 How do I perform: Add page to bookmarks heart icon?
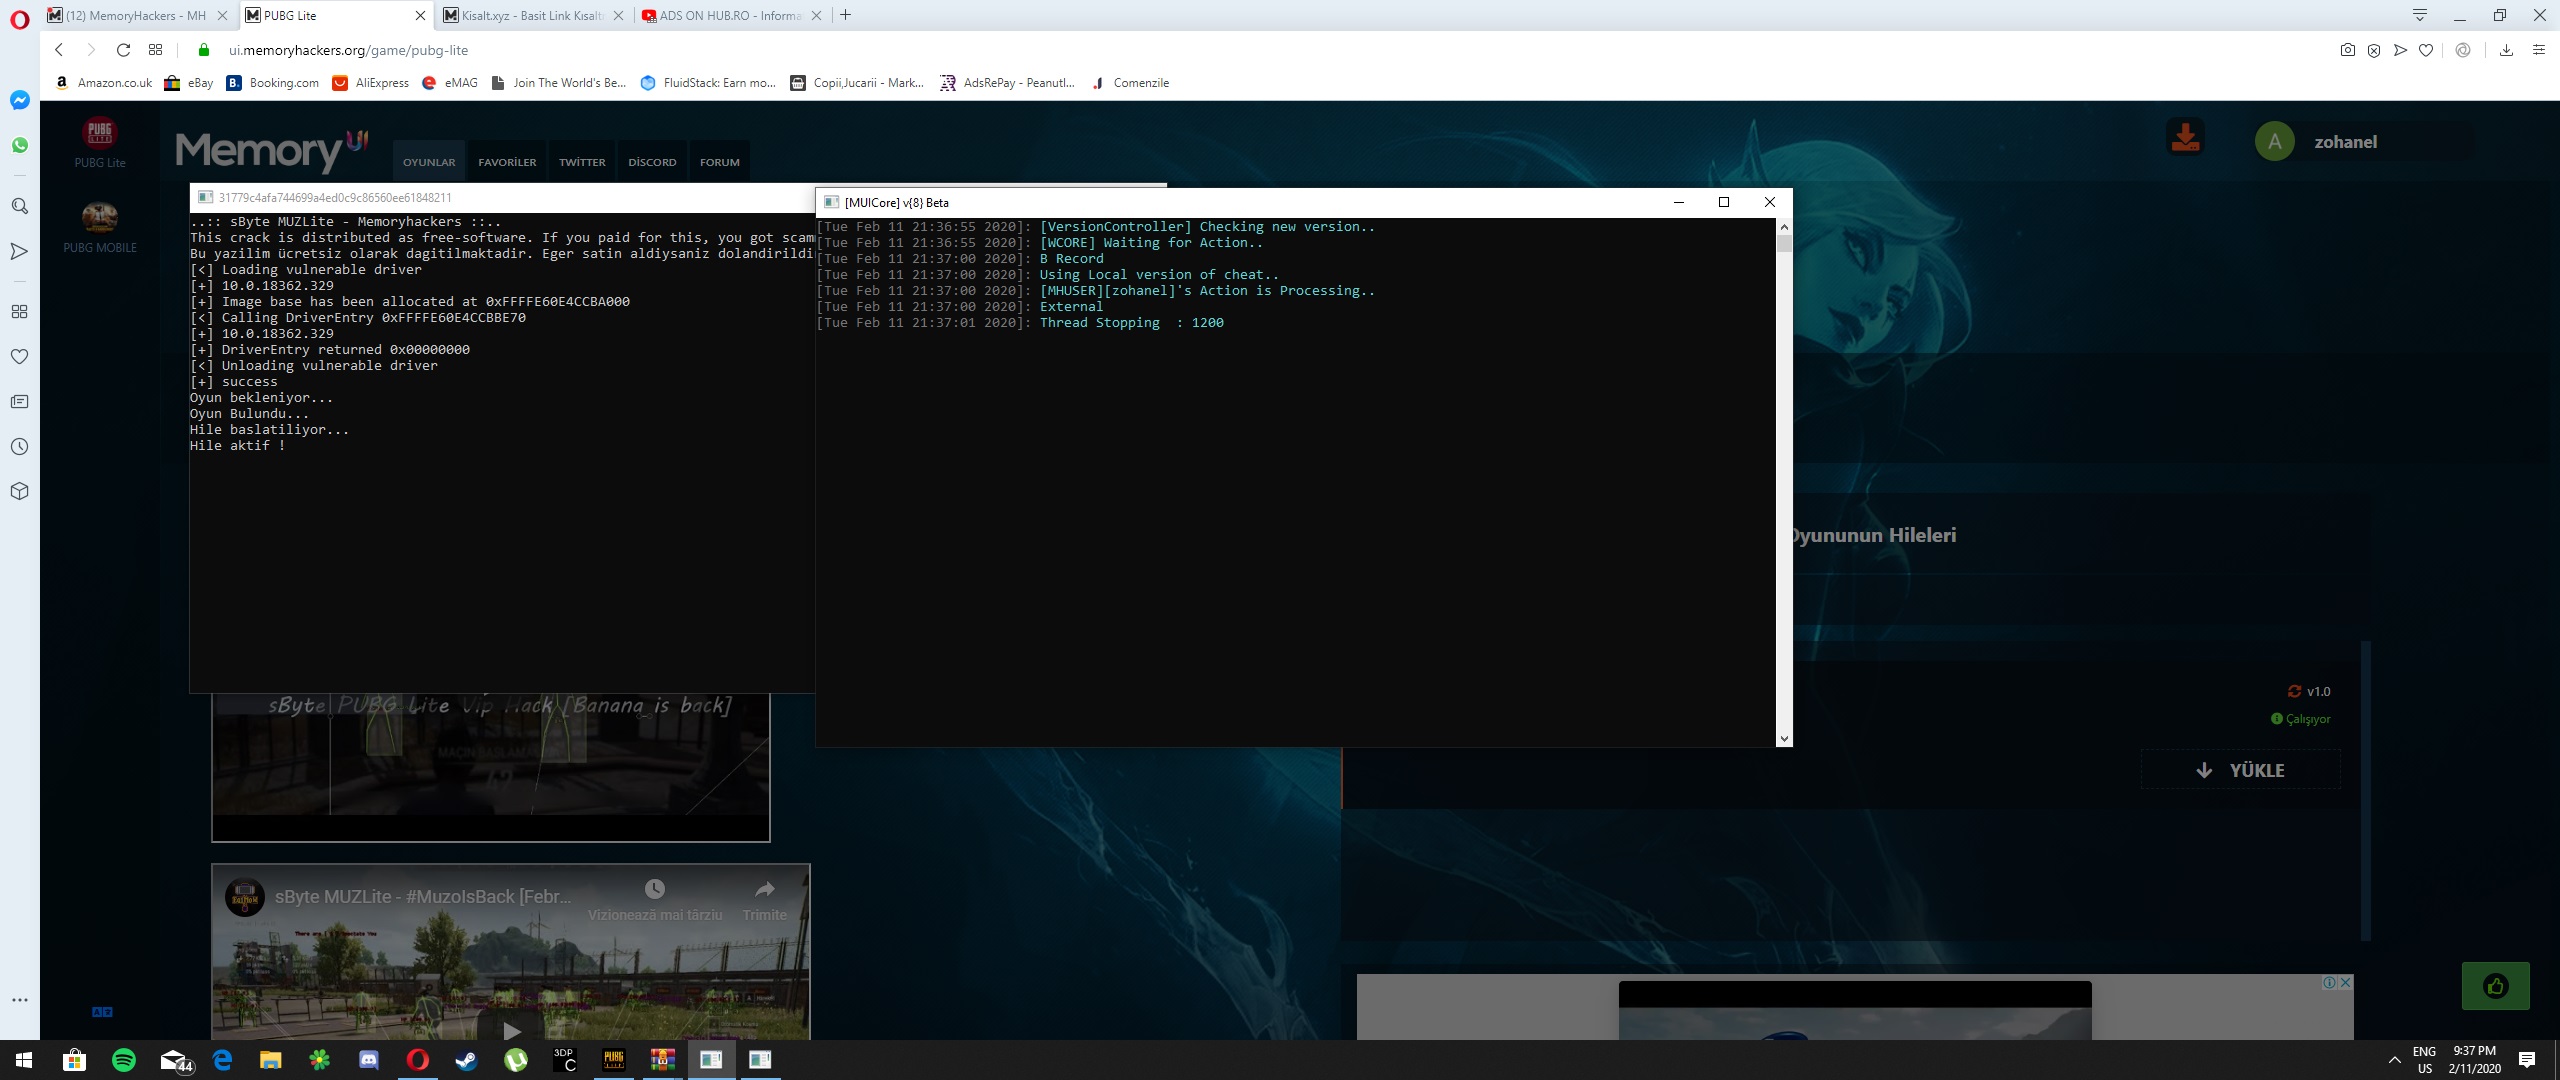coord(2425,50)
